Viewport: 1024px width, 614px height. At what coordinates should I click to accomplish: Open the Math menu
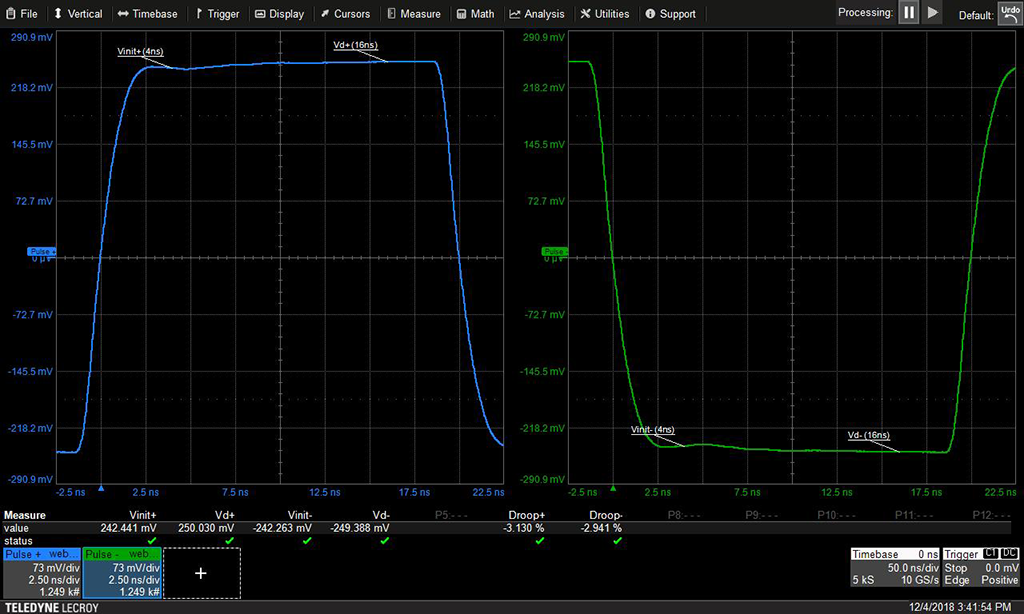coord(475,14)
